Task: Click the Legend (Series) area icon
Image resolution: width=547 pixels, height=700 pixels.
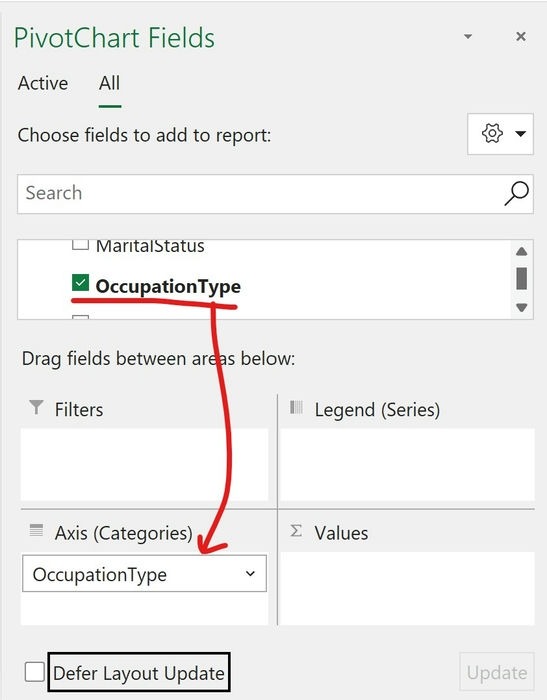Action: (x=296, y=407)
